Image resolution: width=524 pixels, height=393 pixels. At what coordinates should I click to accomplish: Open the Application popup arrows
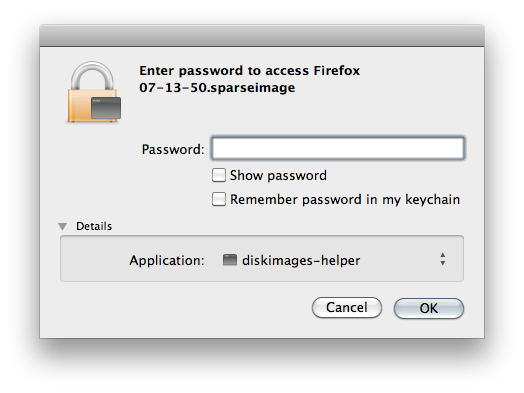click(x=442, y=259)
